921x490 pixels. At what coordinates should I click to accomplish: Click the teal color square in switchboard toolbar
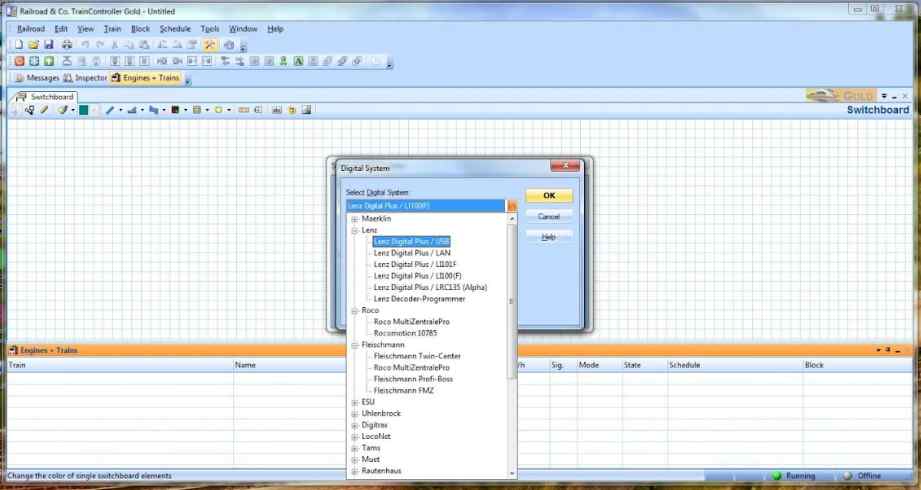pyautogui.click(x=84, y=110)
